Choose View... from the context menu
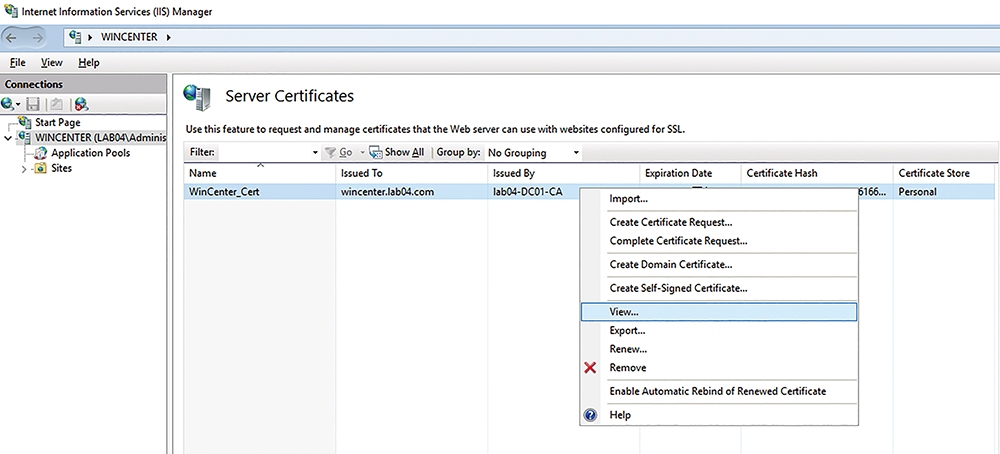The image size is (1000, 454). click(x=719, y=312)
